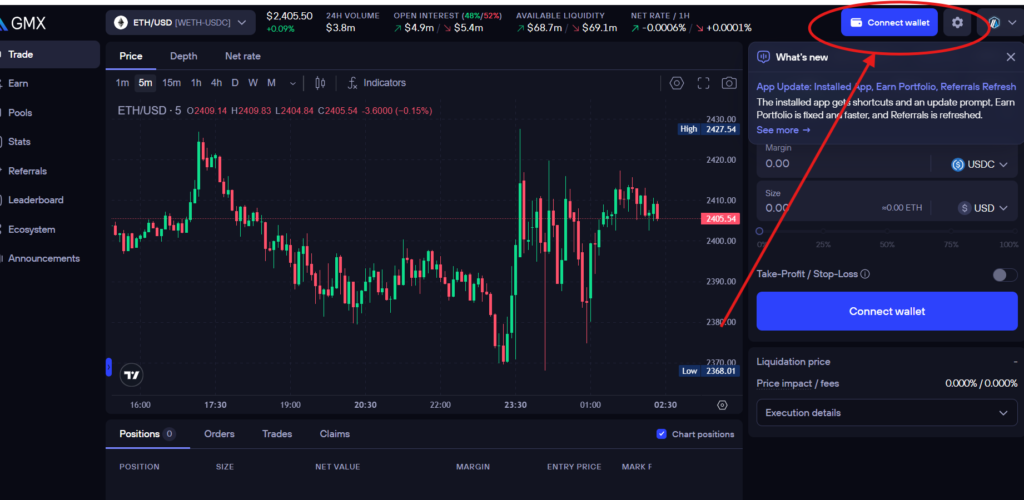Switch to the Net rate tab
1024x500 pixels.
pos(242,56)
